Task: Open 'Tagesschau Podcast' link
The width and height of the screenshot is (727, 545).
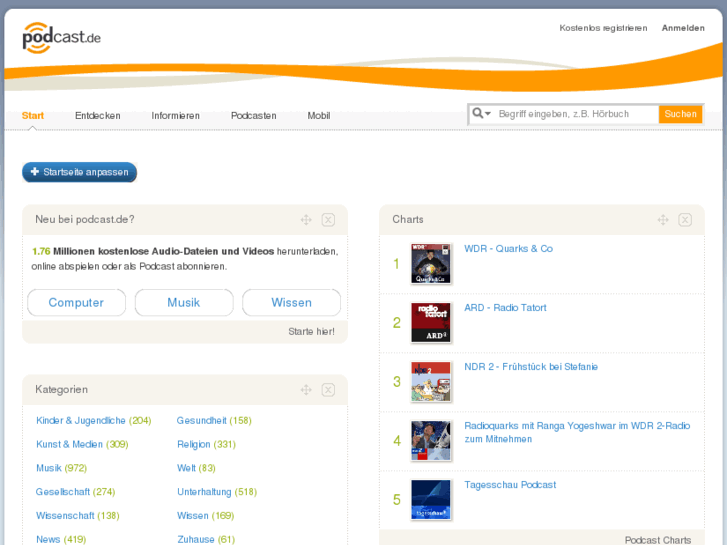Action: click(x=510, y=485)
